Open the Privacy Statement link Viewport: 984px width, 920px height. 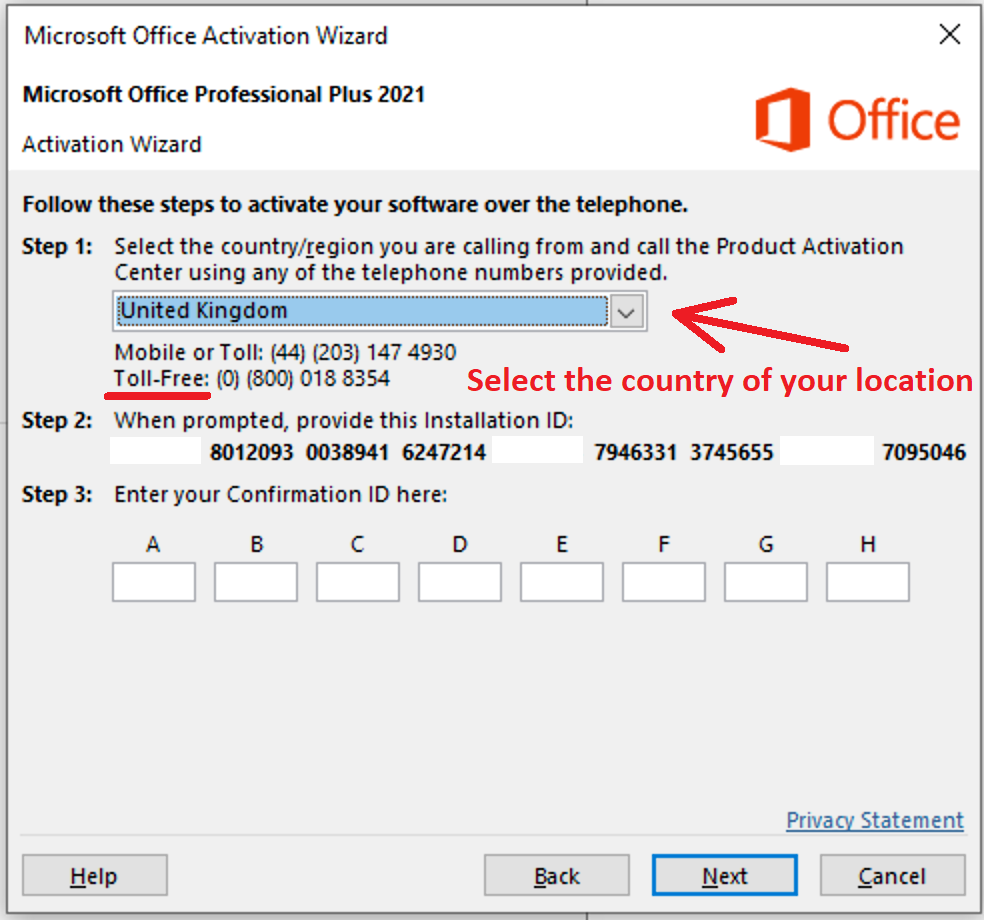(x=875, y=821)
